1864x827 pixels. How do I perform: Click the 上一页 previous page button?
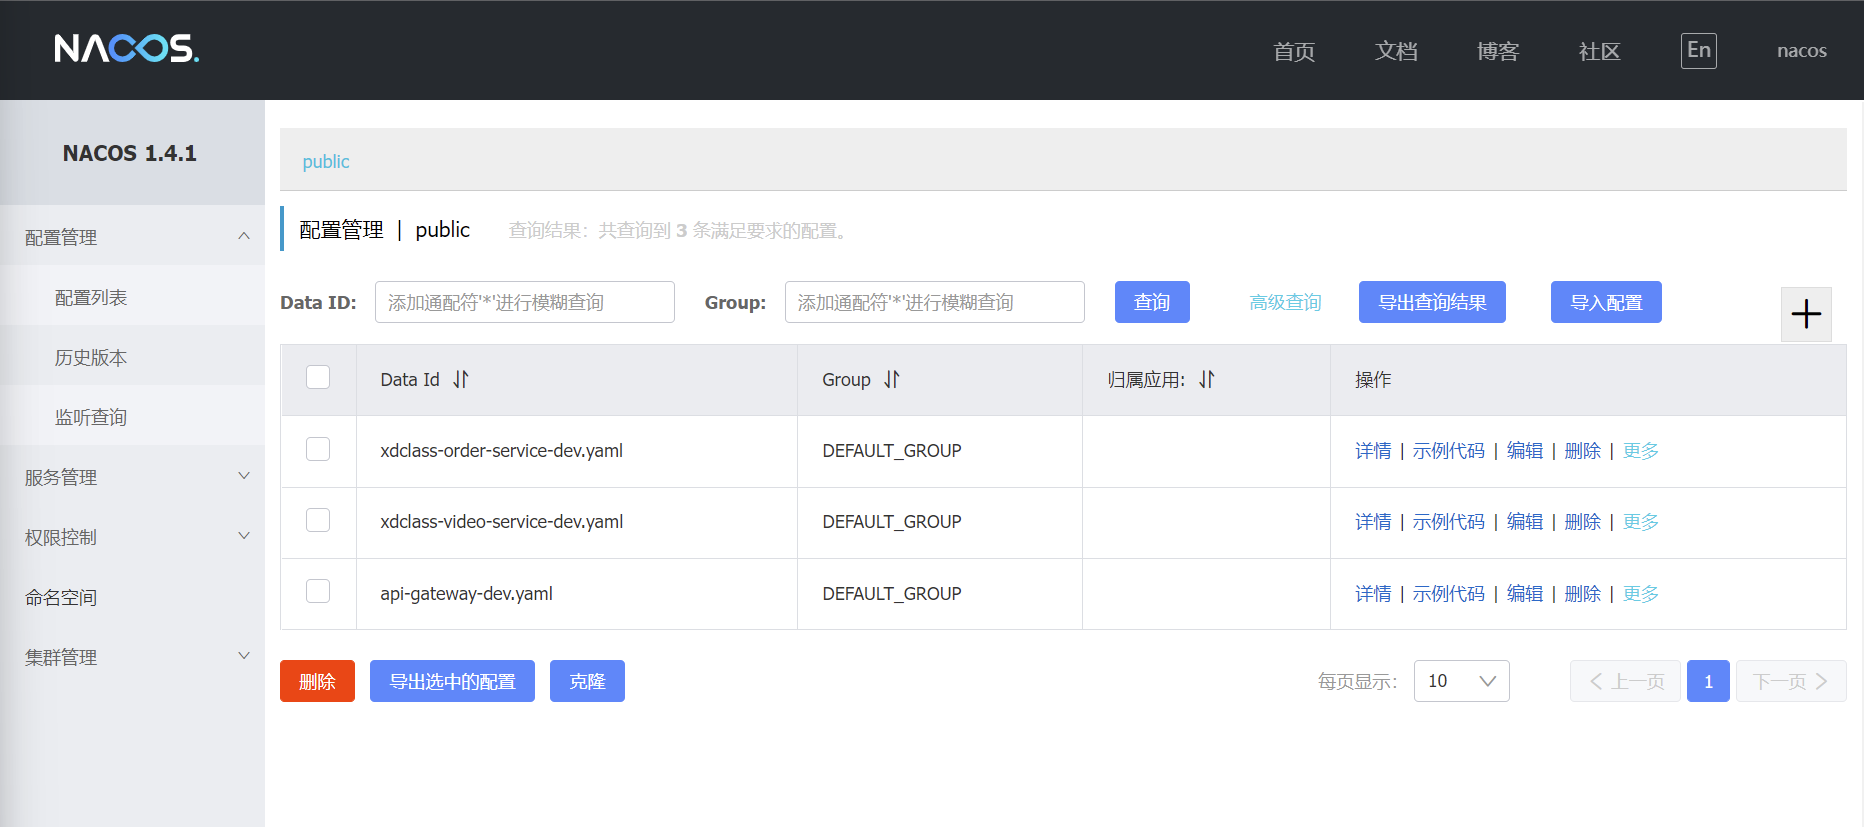pyautogui.click(x=1625, y=681)
